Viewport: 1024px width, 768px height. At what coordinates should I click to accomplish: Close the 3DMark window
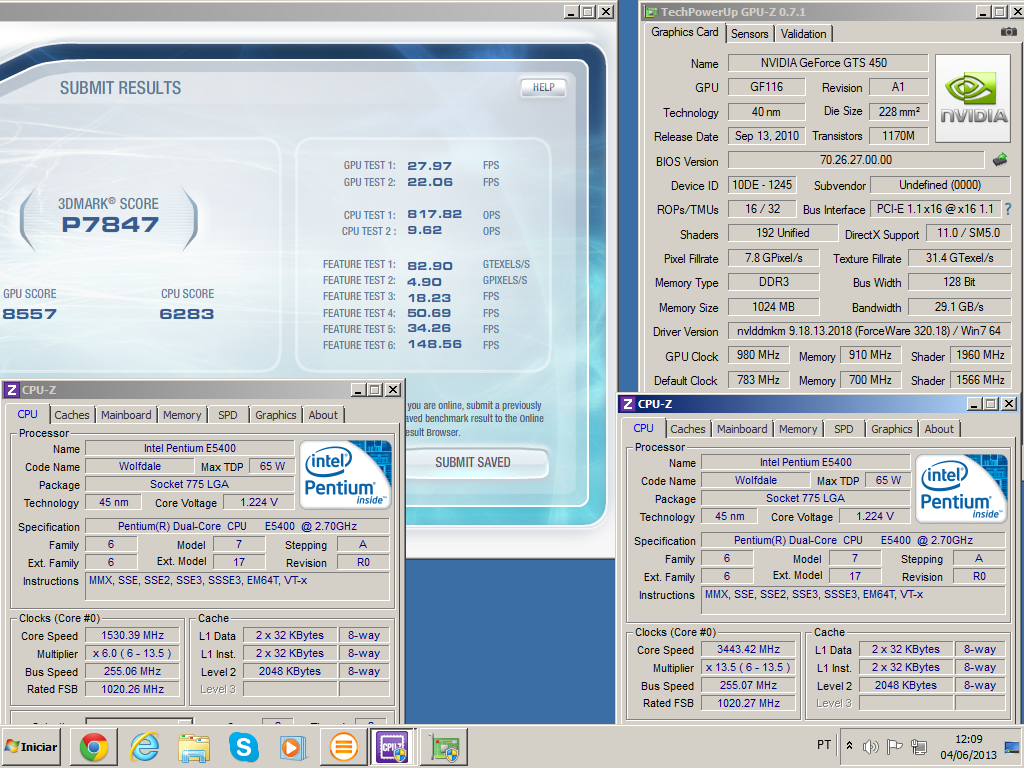pos(606,12)
